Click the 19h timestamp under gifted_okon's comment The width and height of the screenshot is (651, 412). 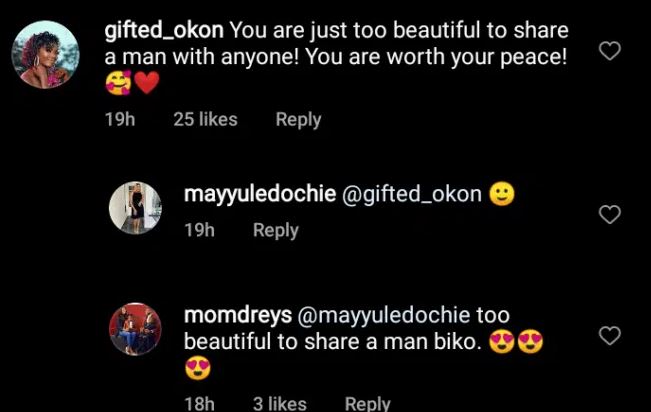pos(120,120)
